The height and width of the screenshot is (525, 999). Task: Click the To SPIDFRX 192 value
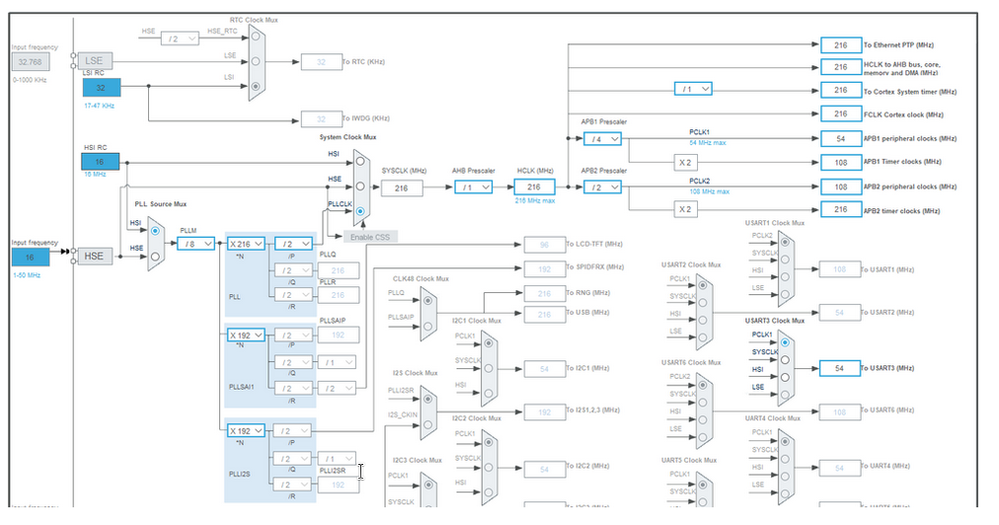pos(544,269)
